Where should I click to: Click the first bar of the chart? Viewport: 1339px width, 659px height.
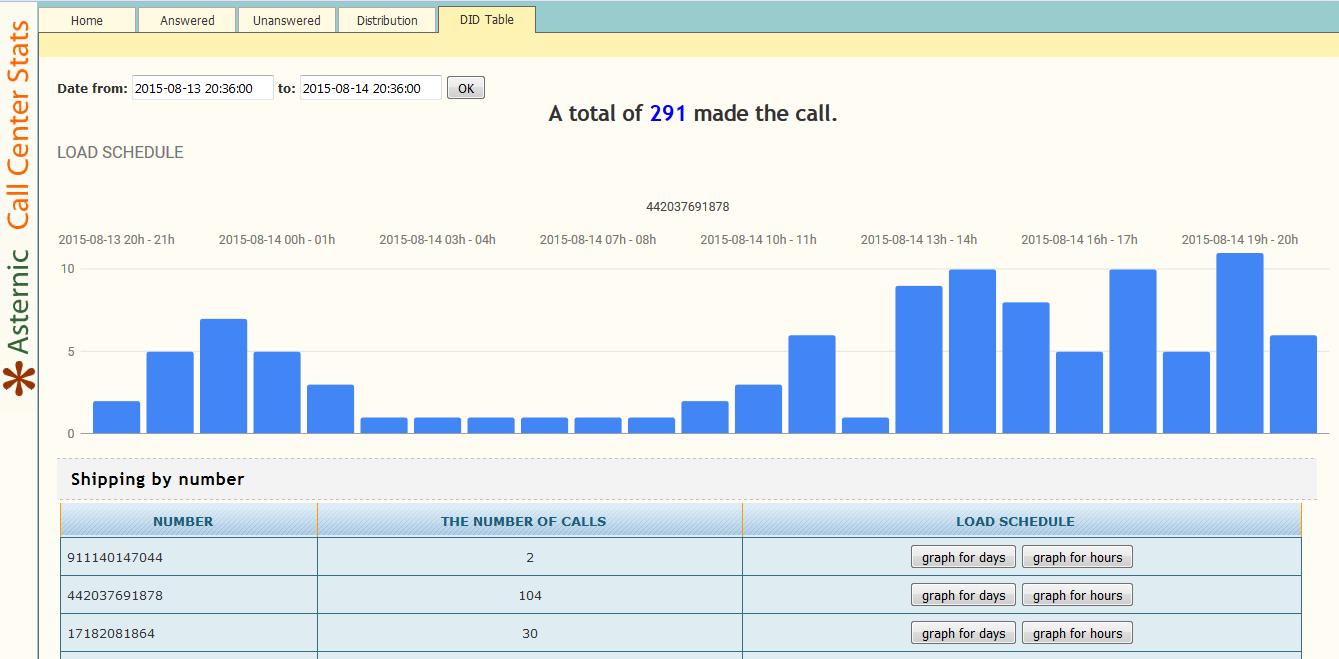[117, 417]
